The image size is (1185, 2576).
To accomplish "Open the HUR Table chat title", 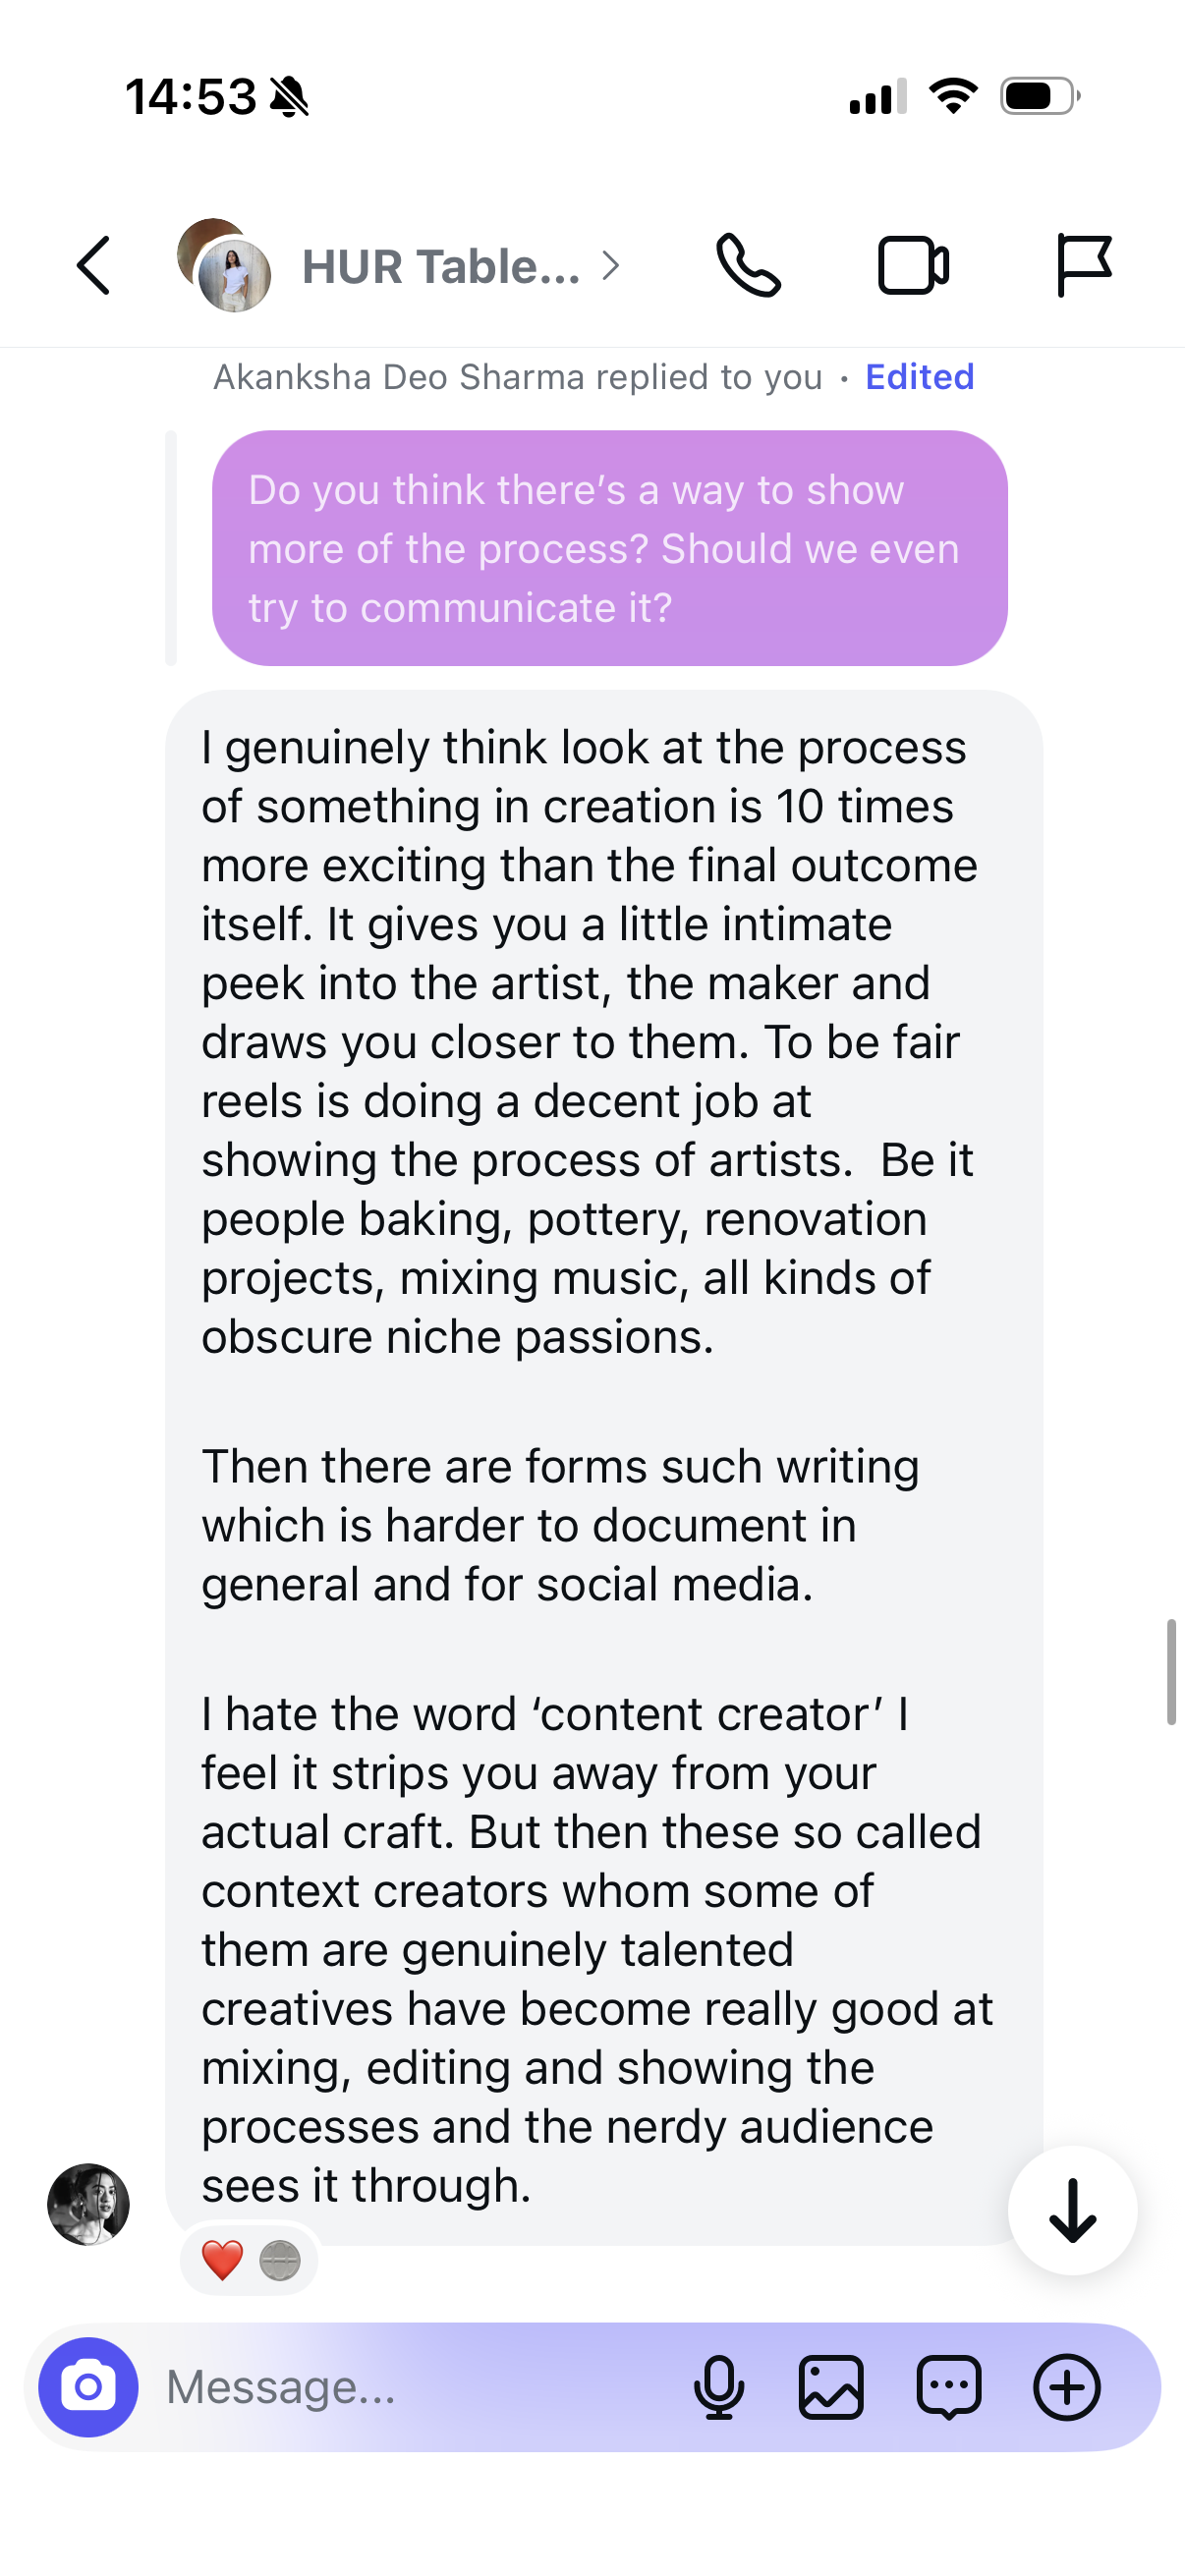I will (x=441, y=267).
